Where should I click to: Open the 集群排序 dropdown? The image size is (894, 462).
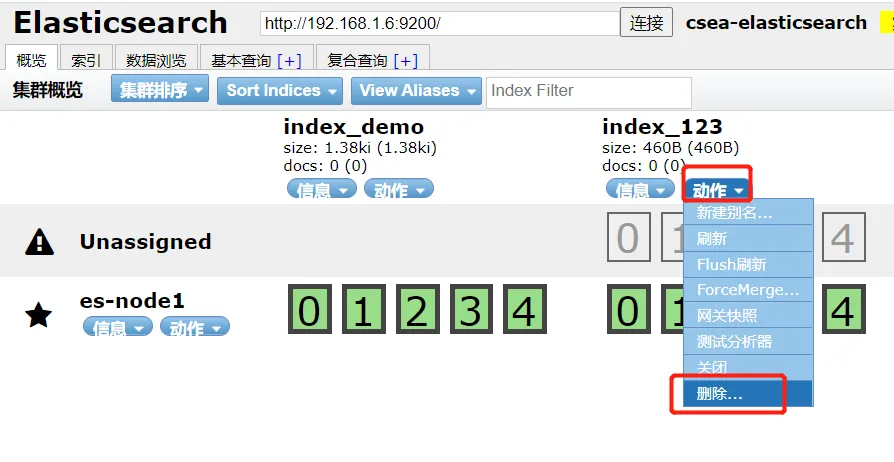click(x=160, y=90)
